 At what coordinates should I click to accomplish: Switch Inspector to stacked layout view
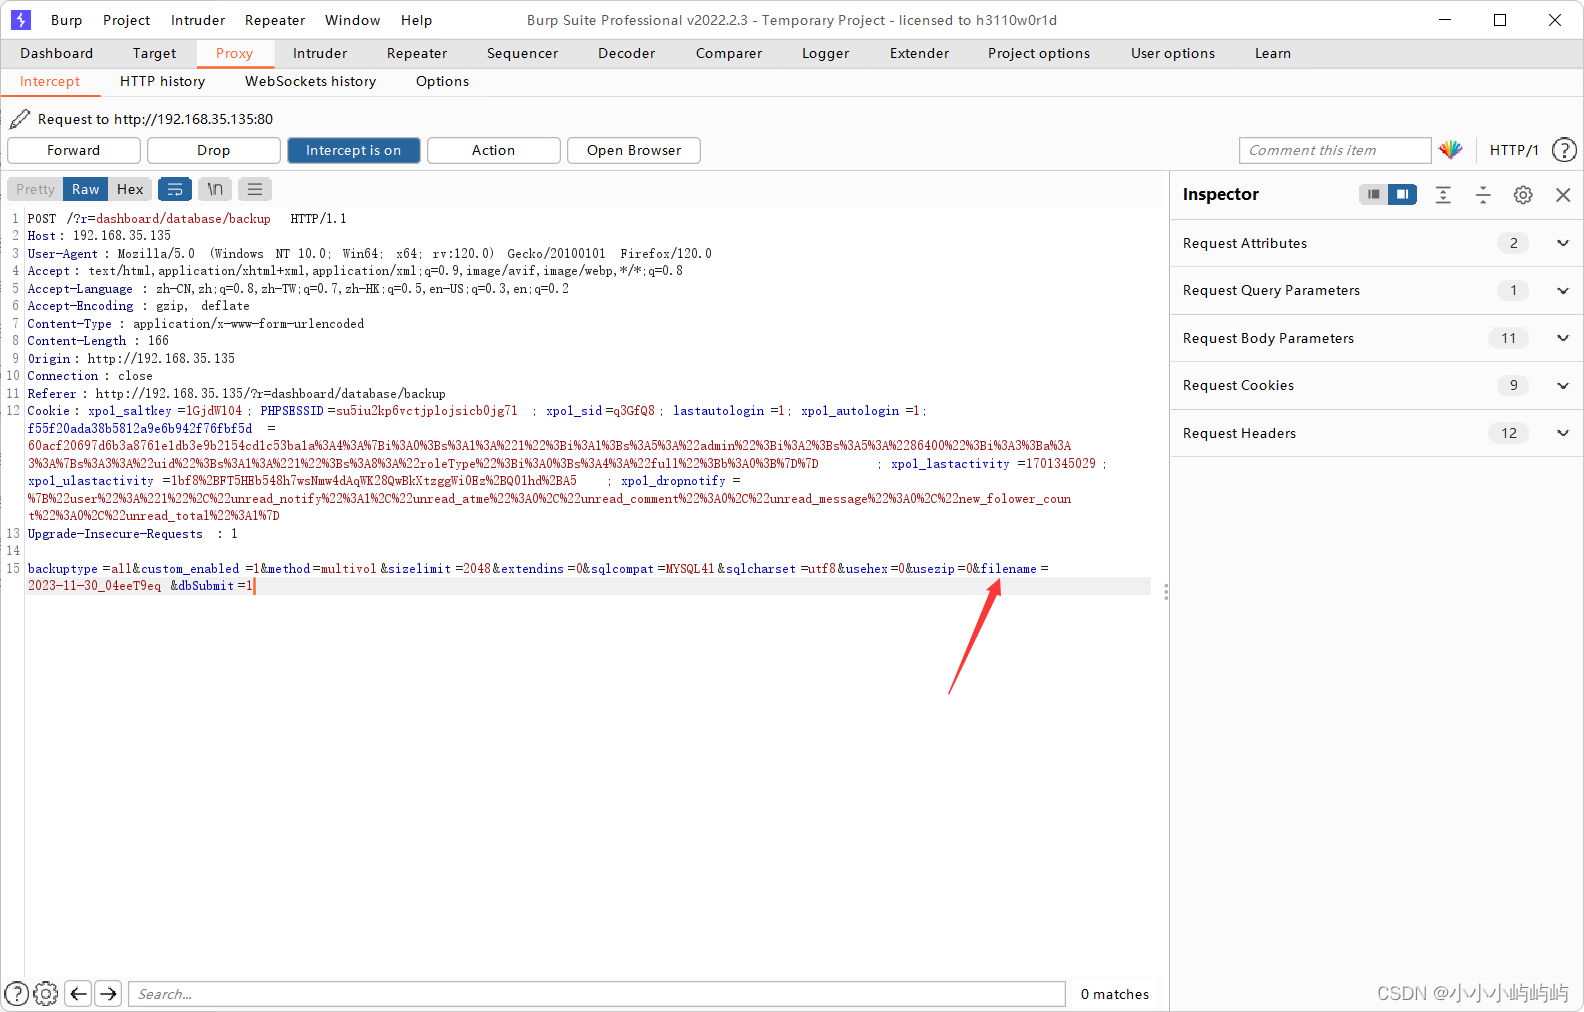click(1374, 194)
